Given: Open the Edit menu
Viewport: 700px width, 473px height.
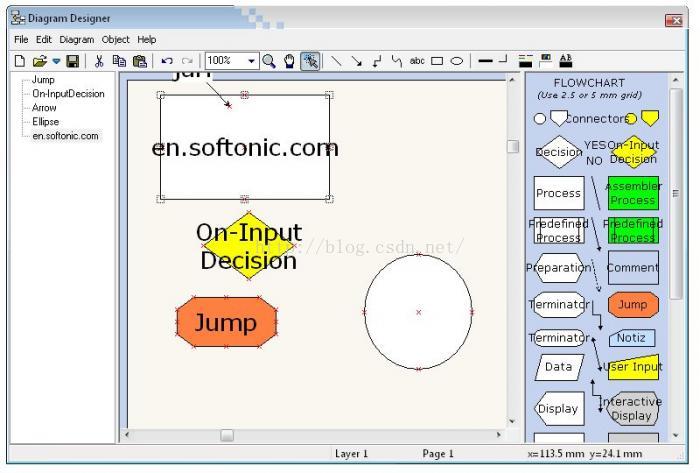Looking at the screenshot, I should 44,40.
